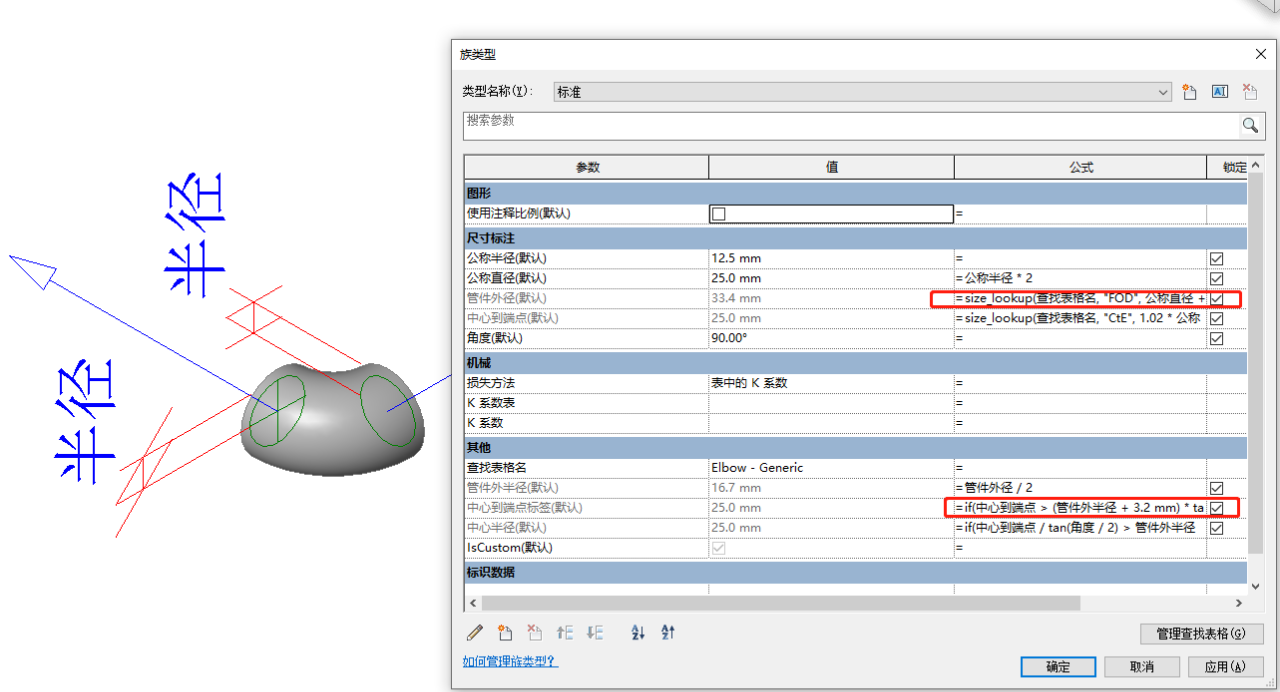The height and width of the screenshot is (692, 1280).
Task: Click the 取消 button
Action: pyautogui.click(x=1142, y=667)
